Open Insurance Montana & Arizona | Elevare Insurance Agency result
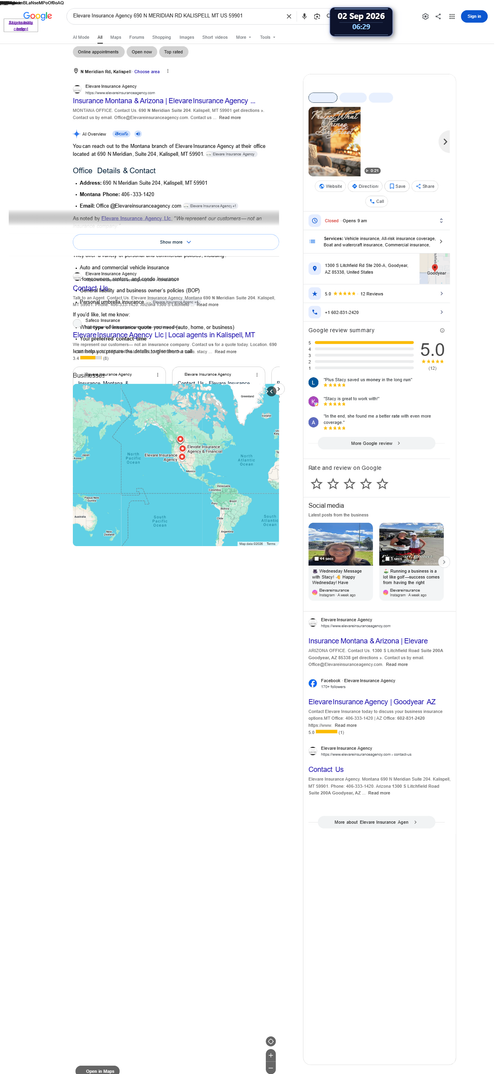 point(164,101)
